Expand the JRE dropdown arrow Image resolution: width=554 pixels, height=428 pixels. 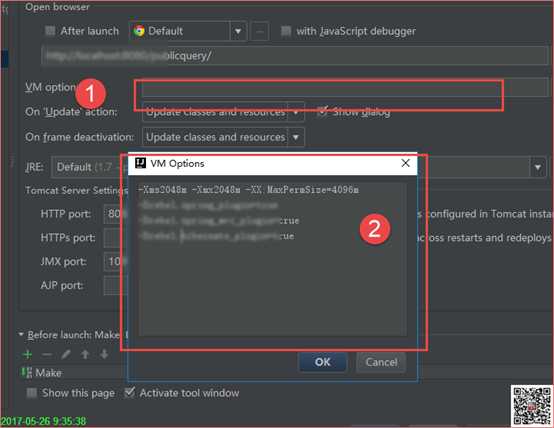537,167
